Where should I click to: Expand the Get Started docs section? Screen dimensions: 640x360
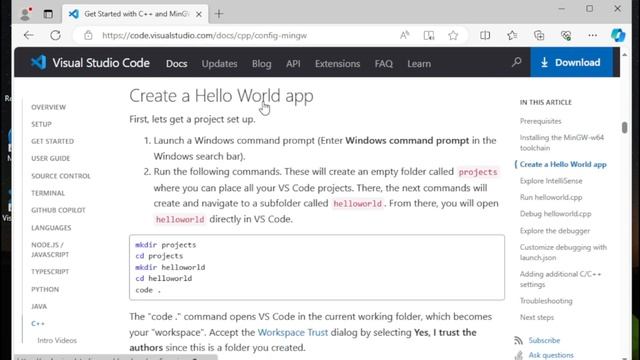click(x=53, y=141)
